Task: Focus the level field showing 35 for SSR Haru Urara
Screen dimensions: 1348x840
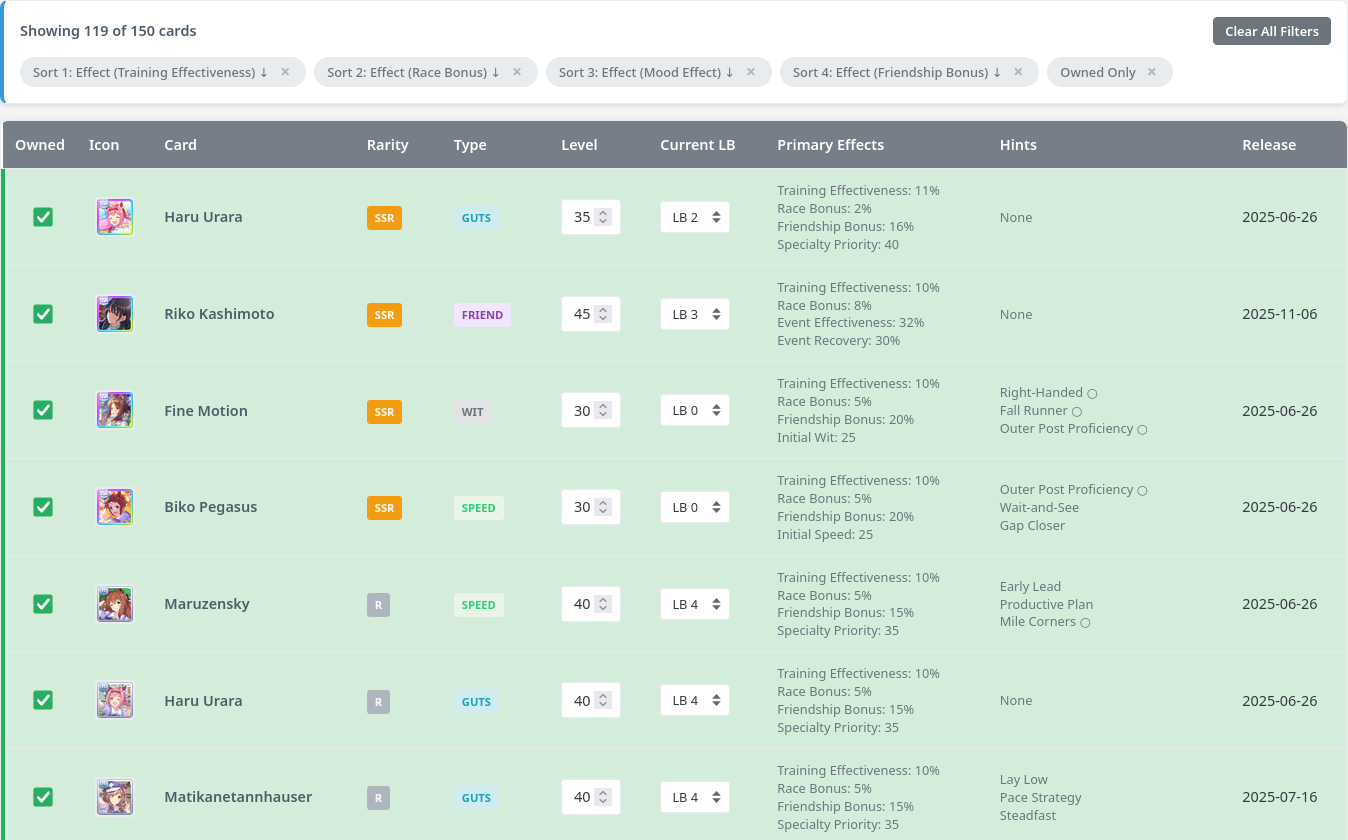Action: (x=590, y=217)
